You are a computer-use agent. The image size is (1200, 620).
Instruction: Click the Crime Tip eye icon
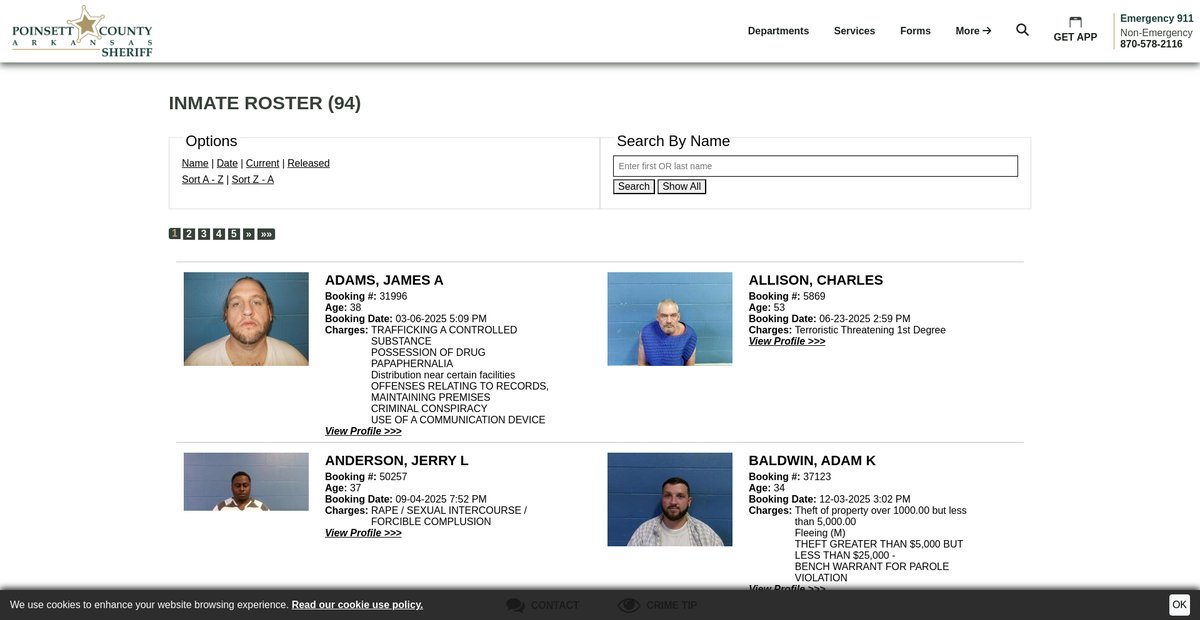628,605
